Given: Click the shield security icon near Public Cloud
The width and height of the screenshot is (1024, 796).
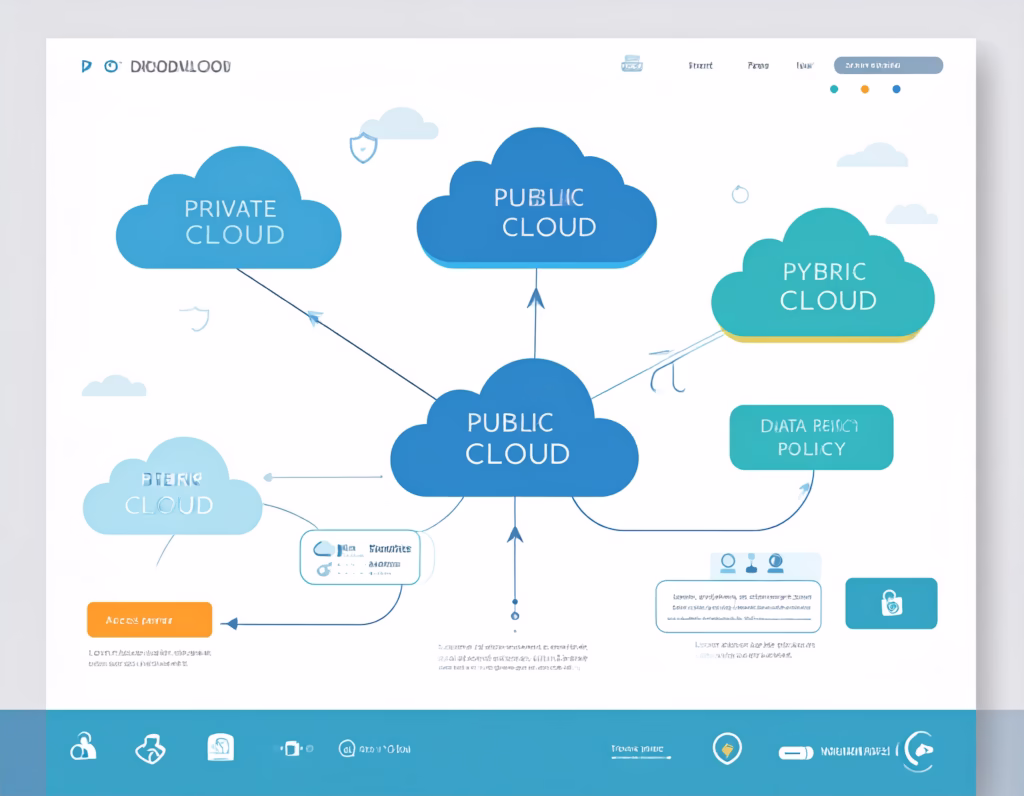Looking at the screenshot, I should click(362, 146).
